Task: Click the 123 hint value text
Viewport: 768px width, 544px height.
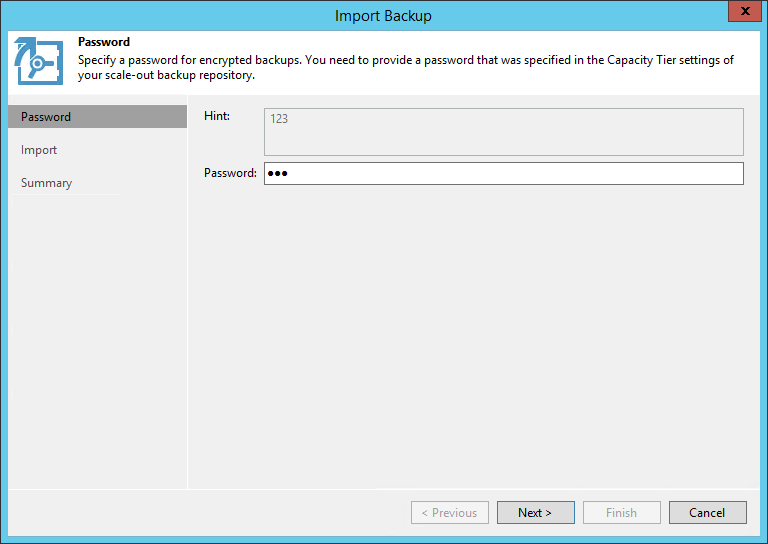Action: coord(279,118)
